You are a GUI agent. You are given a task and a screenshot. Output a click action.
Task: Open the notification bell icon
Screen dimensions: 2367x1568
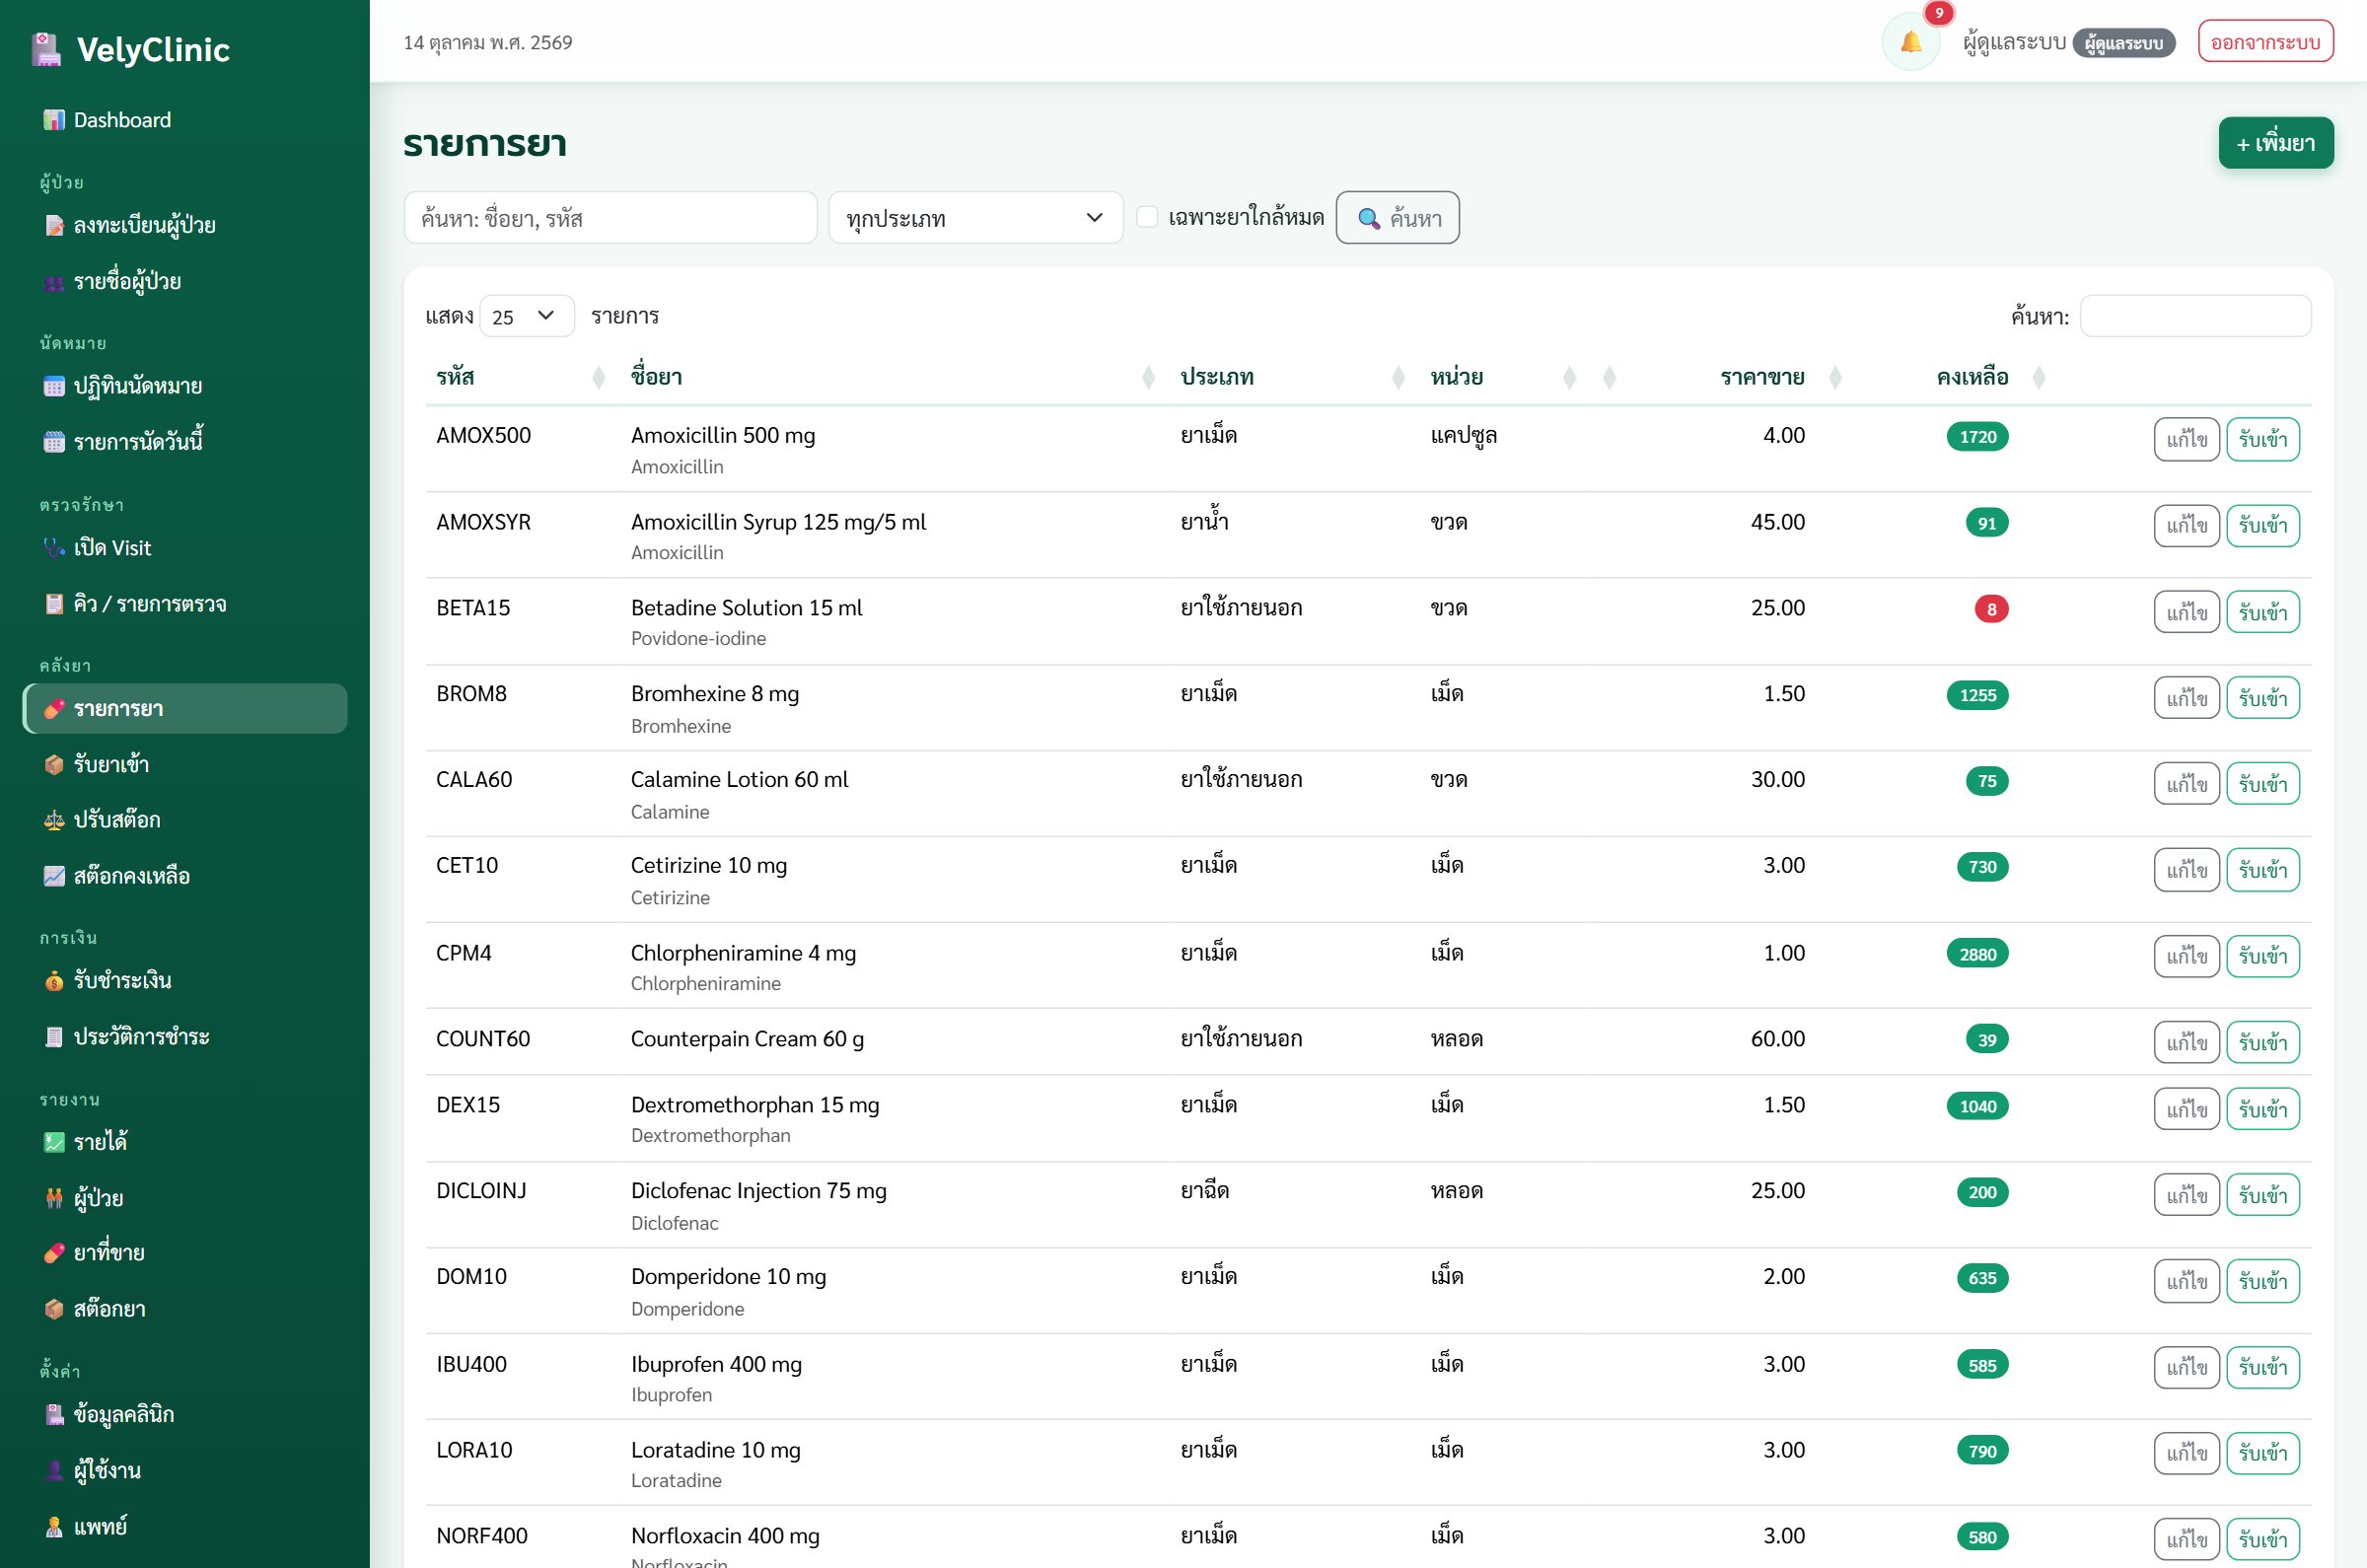[x=1910, y=42]
